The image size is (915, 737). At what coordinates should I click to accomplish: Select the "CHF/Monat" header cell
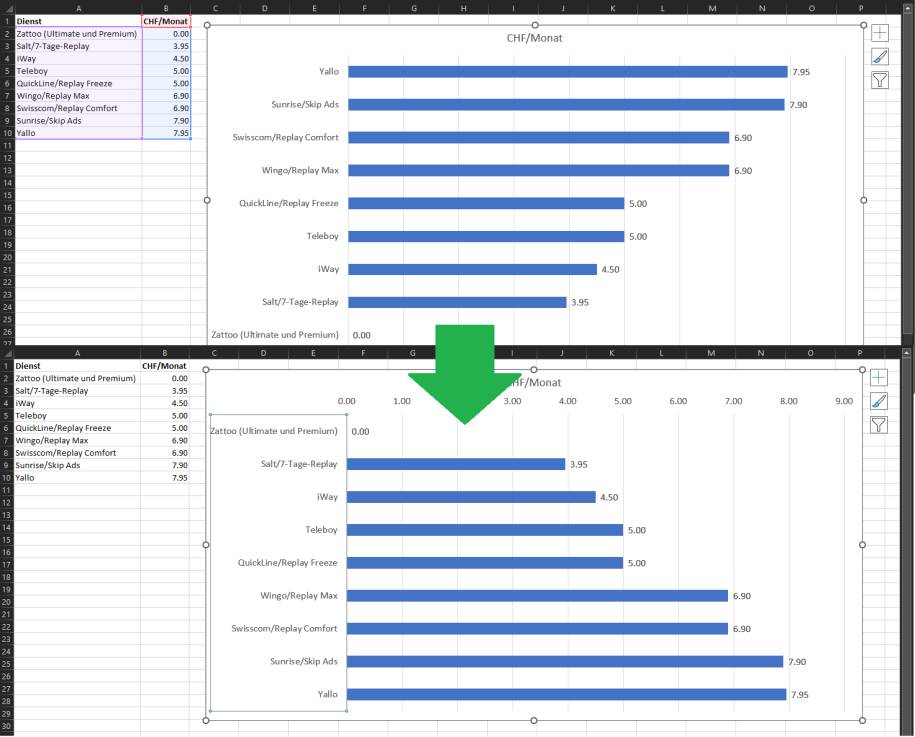[x=165, y=21]
